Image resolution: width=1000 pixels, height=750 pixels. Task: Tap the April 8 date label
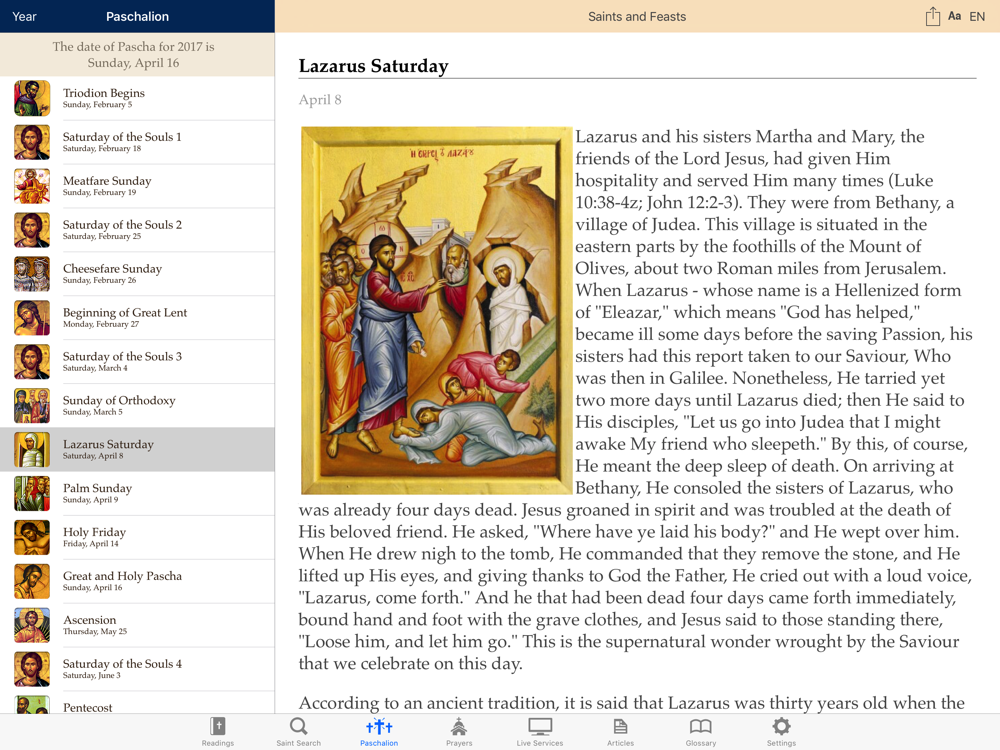pyautogui.click(x=320, y=100)
